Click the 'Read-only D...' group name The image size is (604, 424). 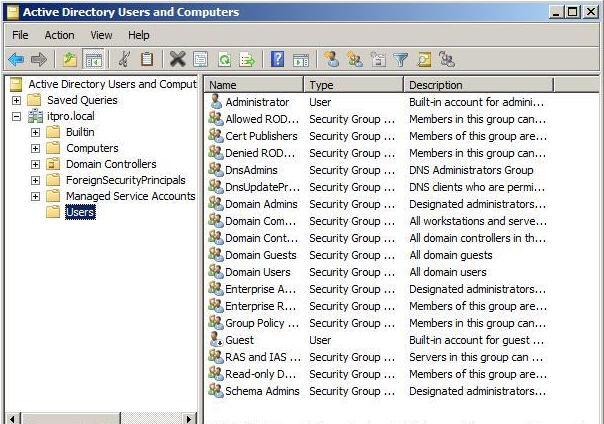coord(261,374)
